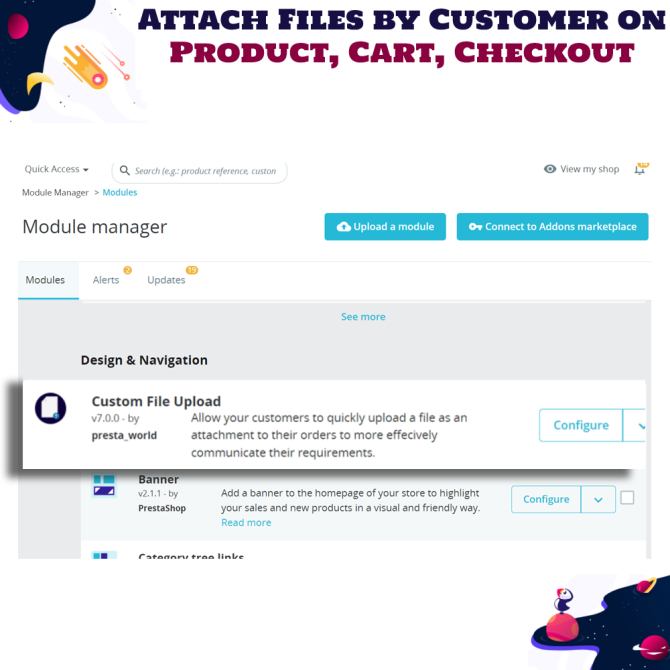670x670 pixels.
Task: Expand Custom File Upload actions arrow
Action: pos(634,425)
